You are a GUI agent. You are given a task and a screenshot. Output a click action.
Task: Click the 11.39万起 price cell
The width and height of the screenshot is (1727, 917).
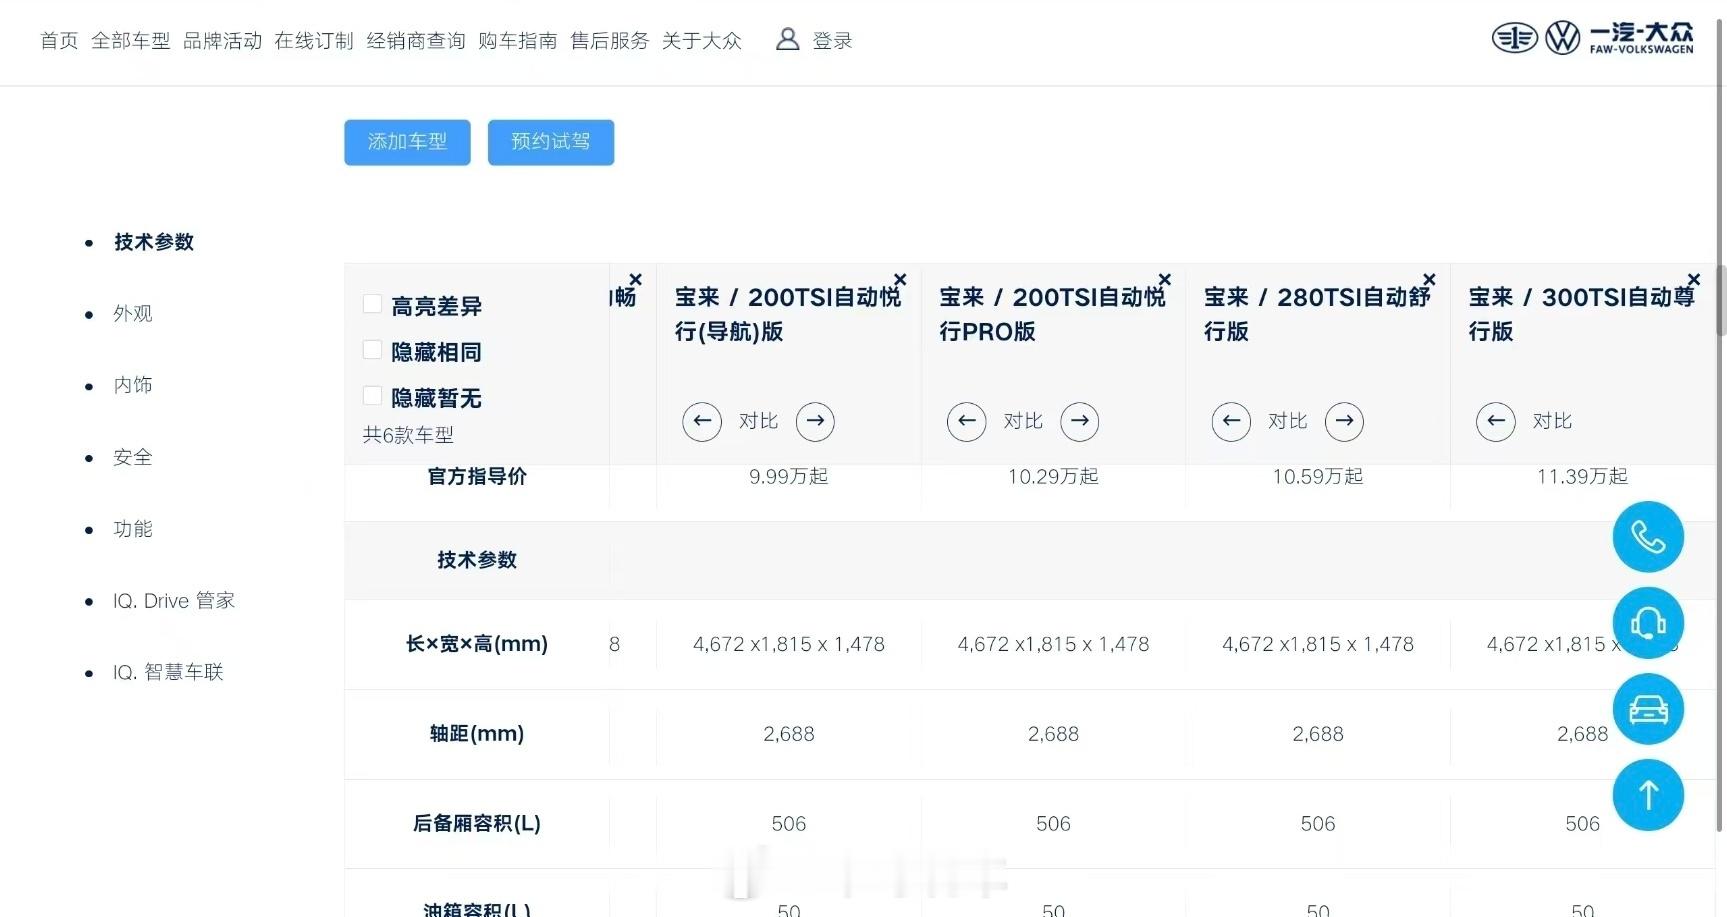[x=1582, y=477]
